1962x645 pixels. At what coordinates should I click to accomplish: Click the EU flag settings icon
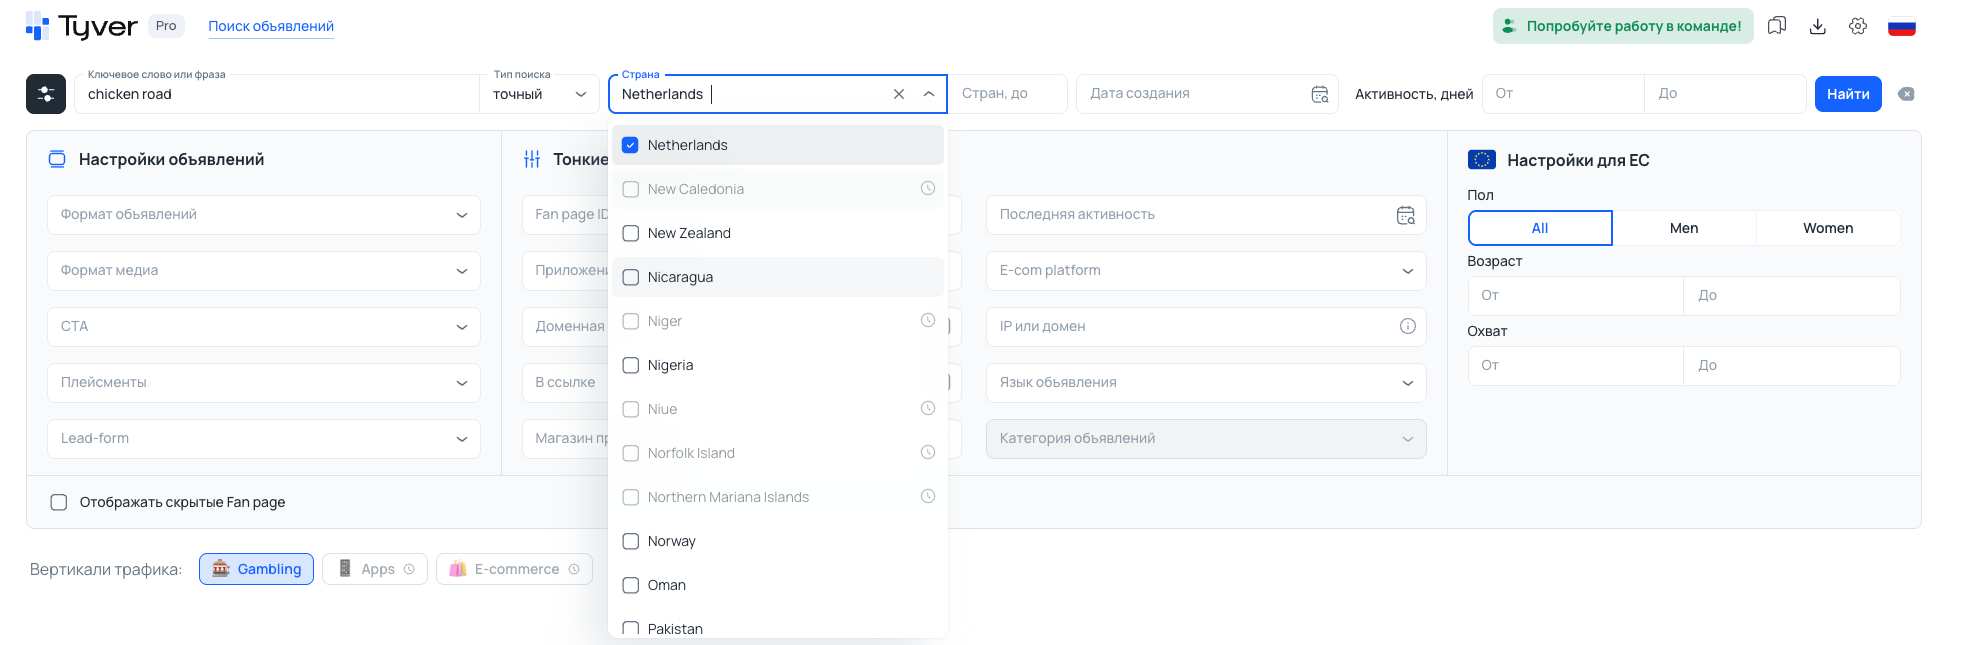(1482, 160)
